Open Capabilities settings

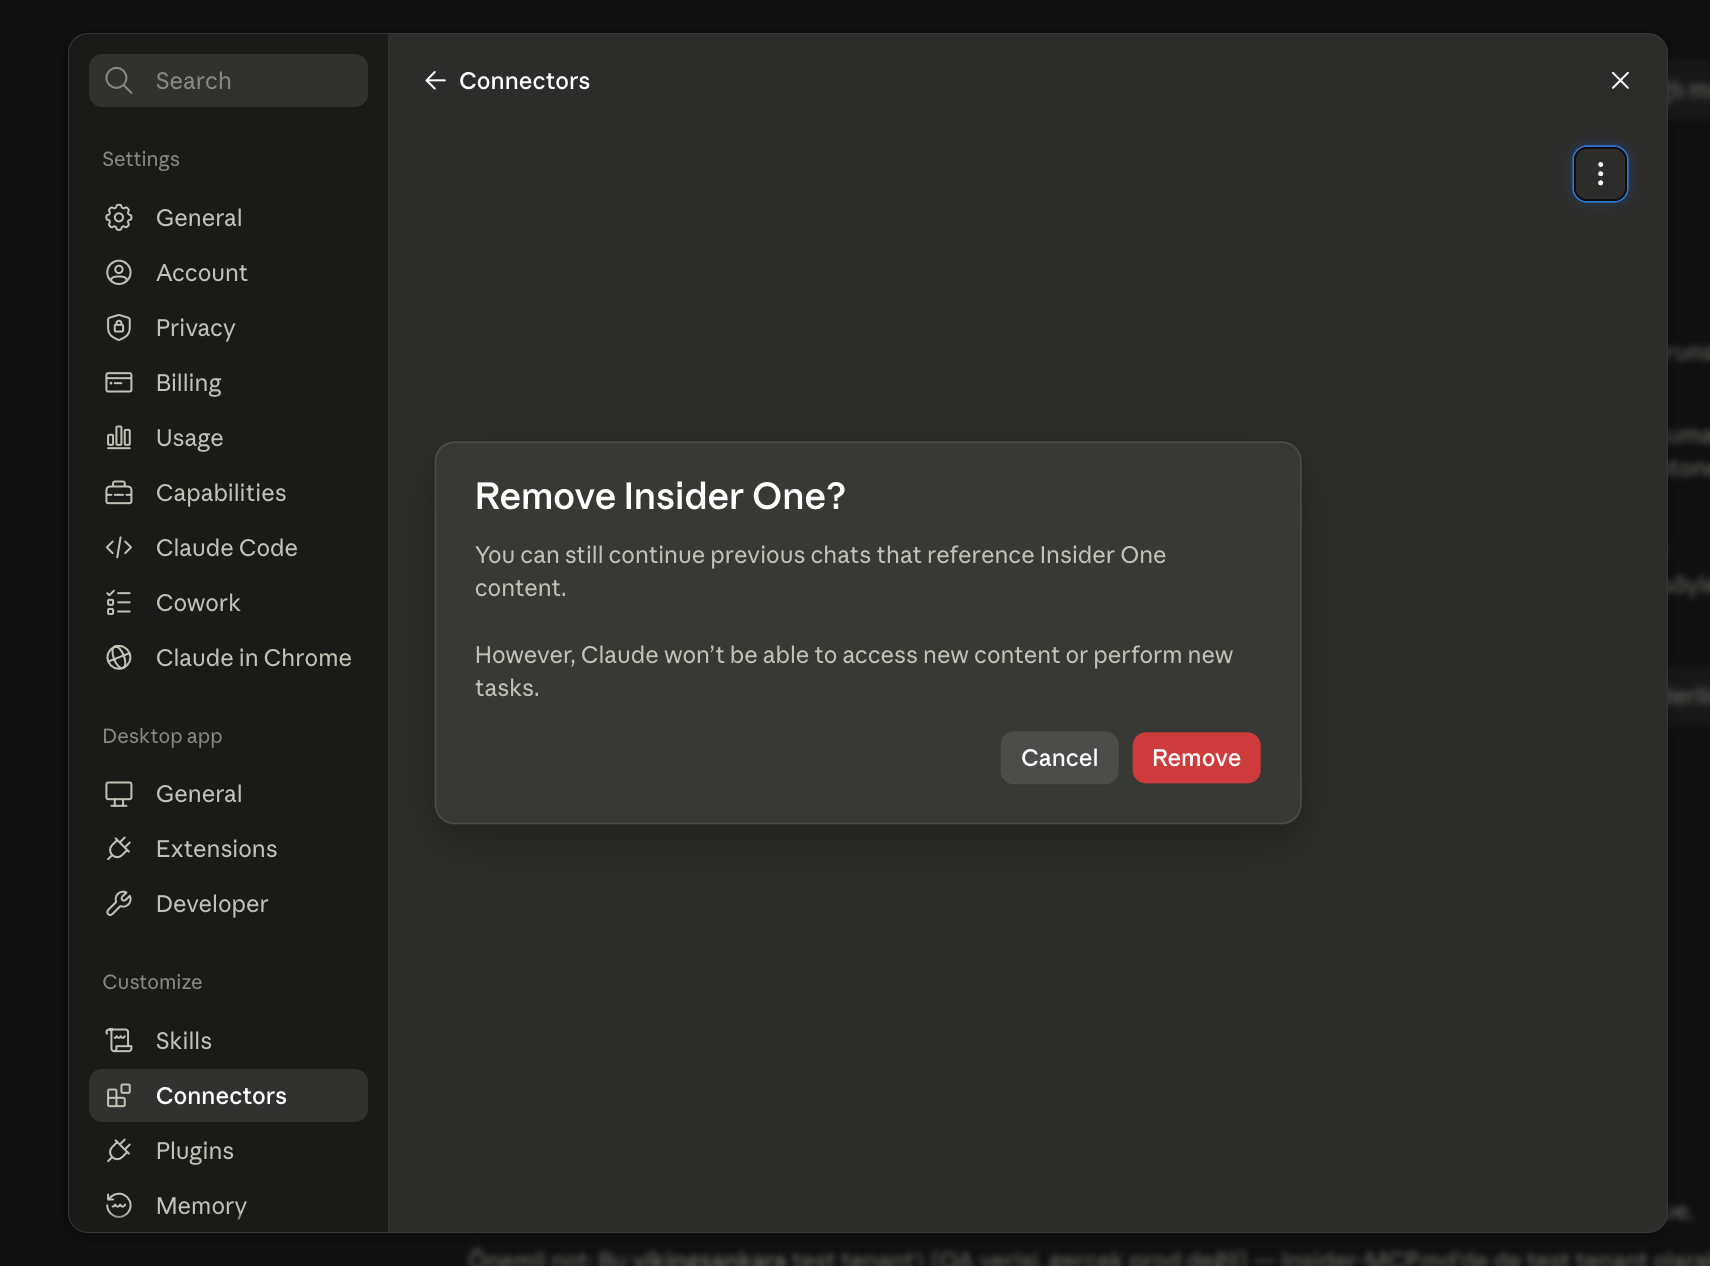click(228, 492)
